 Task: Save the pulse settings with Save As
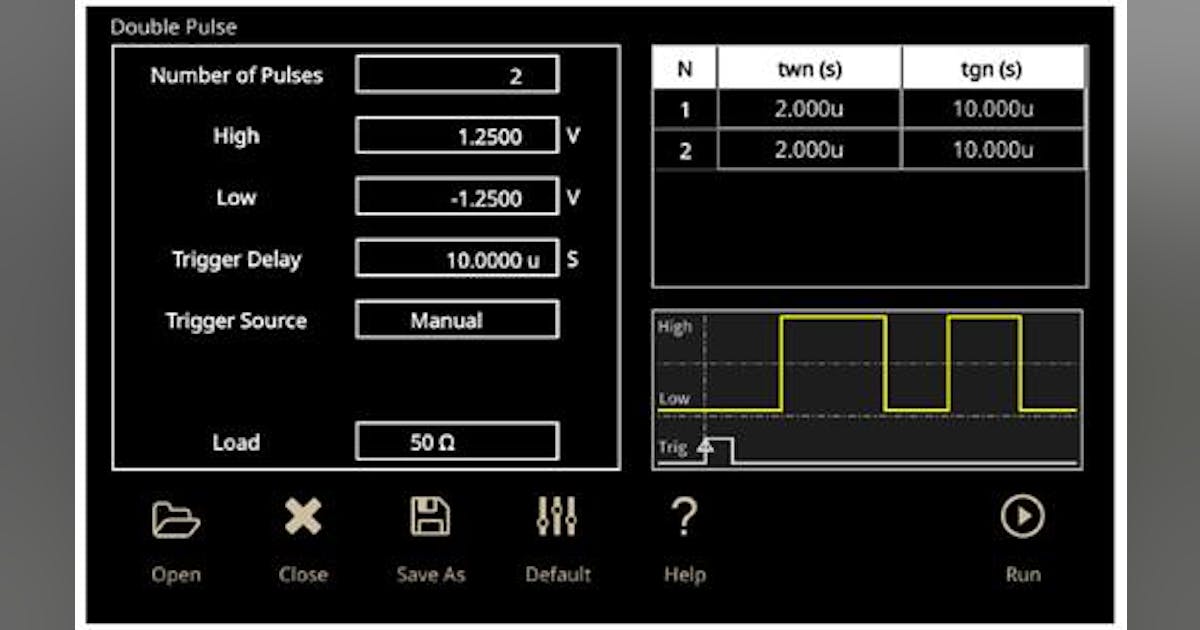click(430, 519)
